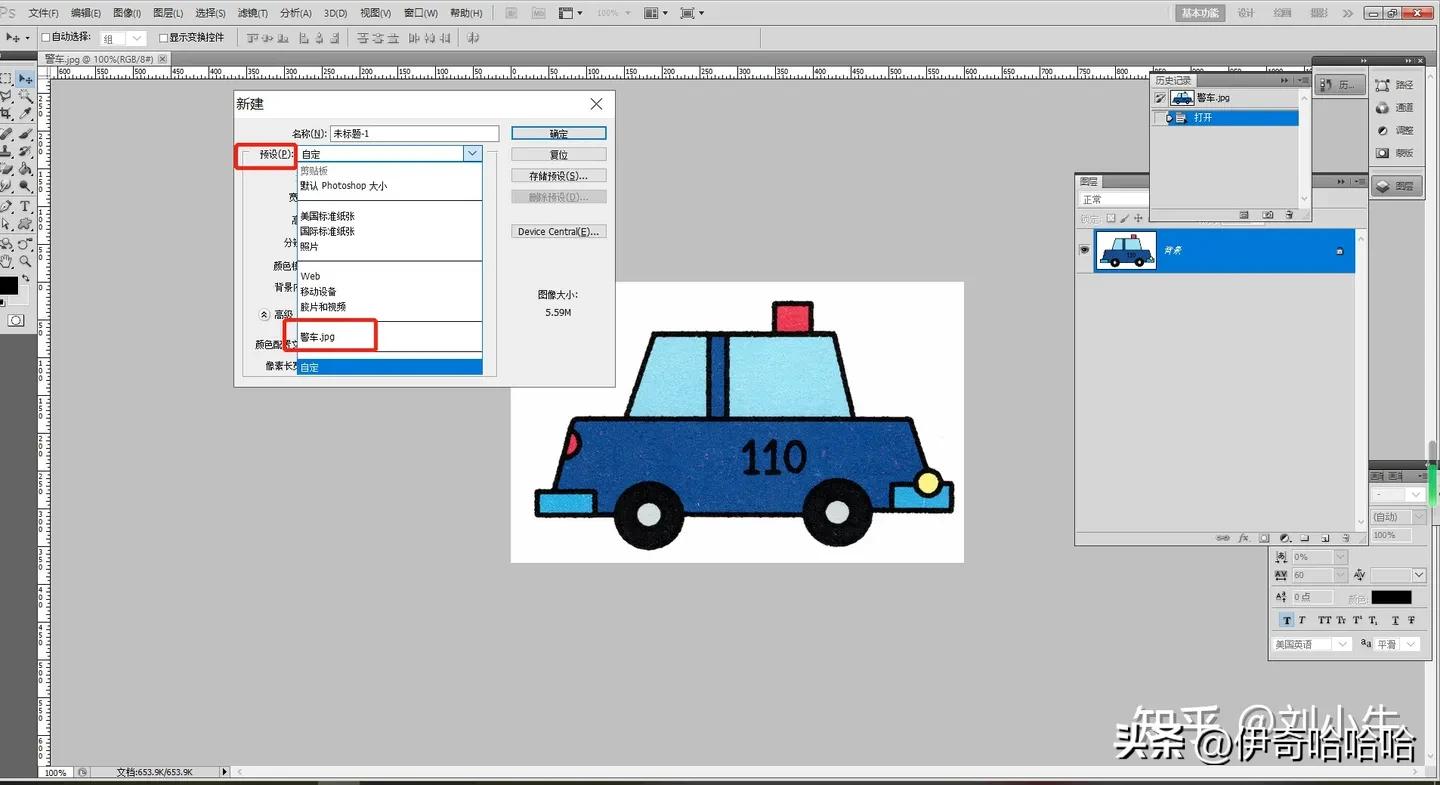Click the fx layer style icon
Image resolution: width=1440 pixels, height=785 pixels.
[x=1245, y=537]
